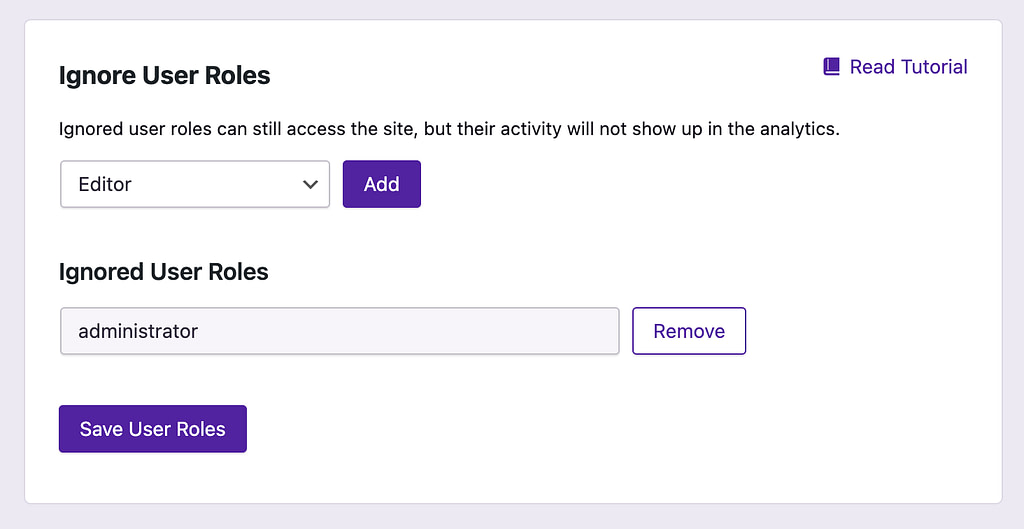Image resolution: width=1024 pixels, height=529 pixels.
Task: Click the ignored roles description sentence
Action: (x=449, y=129)
